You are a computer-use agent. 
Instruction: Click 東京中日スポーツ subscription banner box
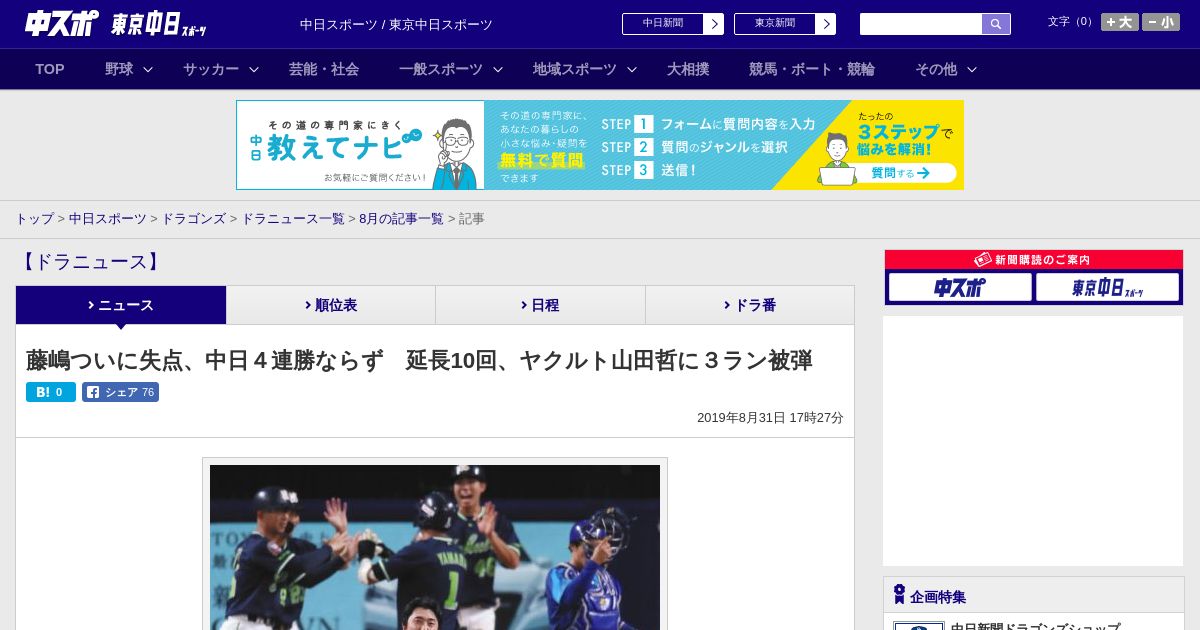[1107, 287]
